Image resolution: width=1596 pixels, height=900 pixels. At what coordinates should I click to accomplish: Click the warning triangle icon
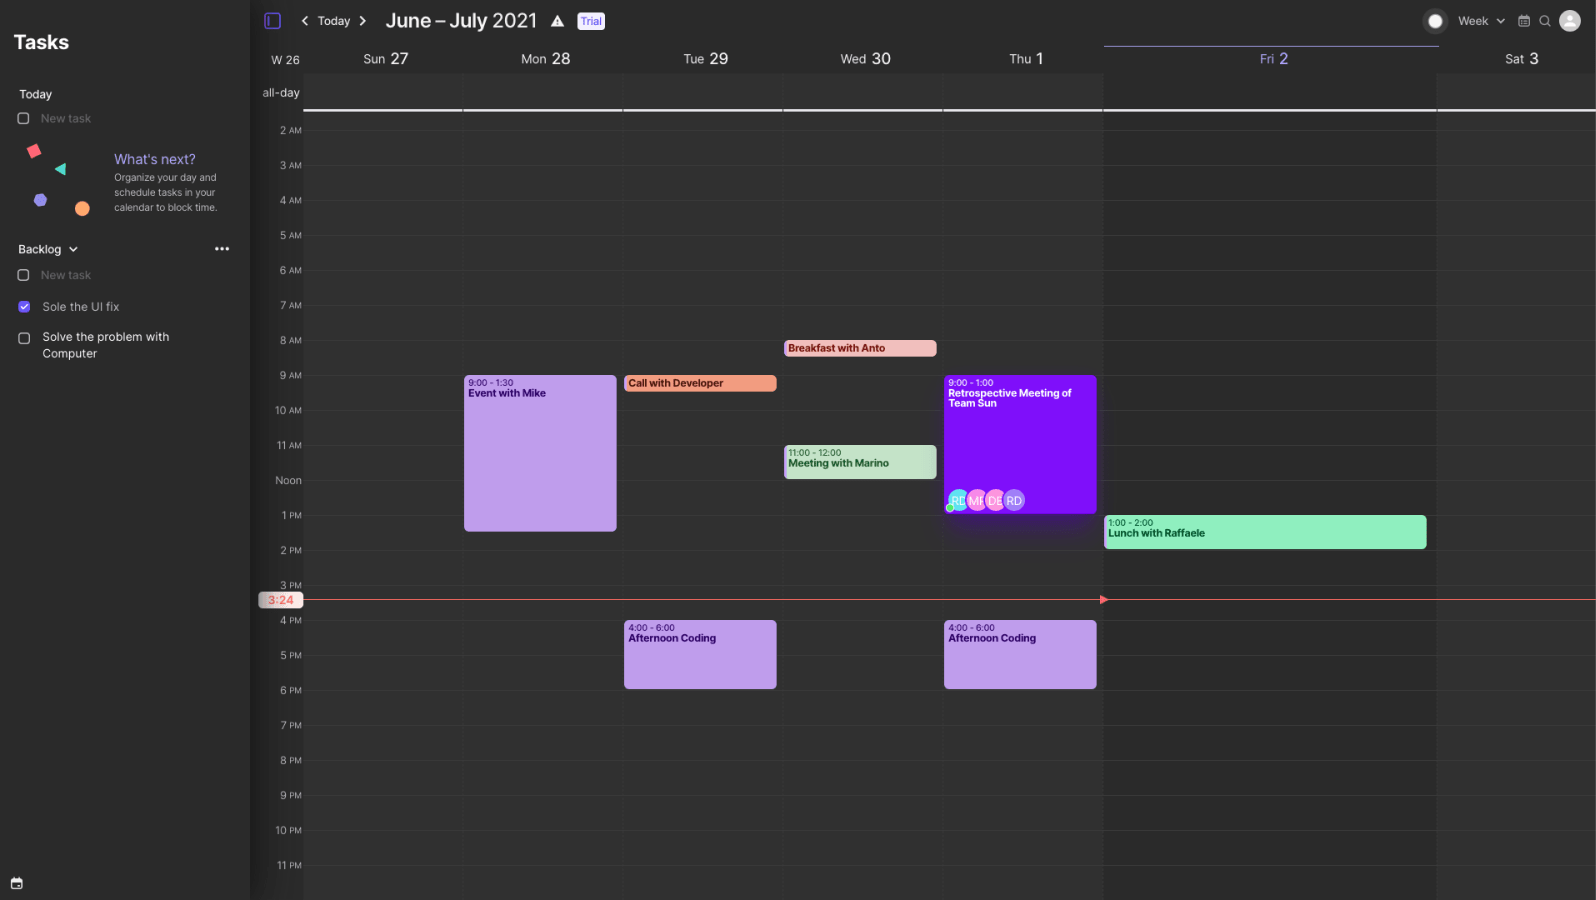558,21
